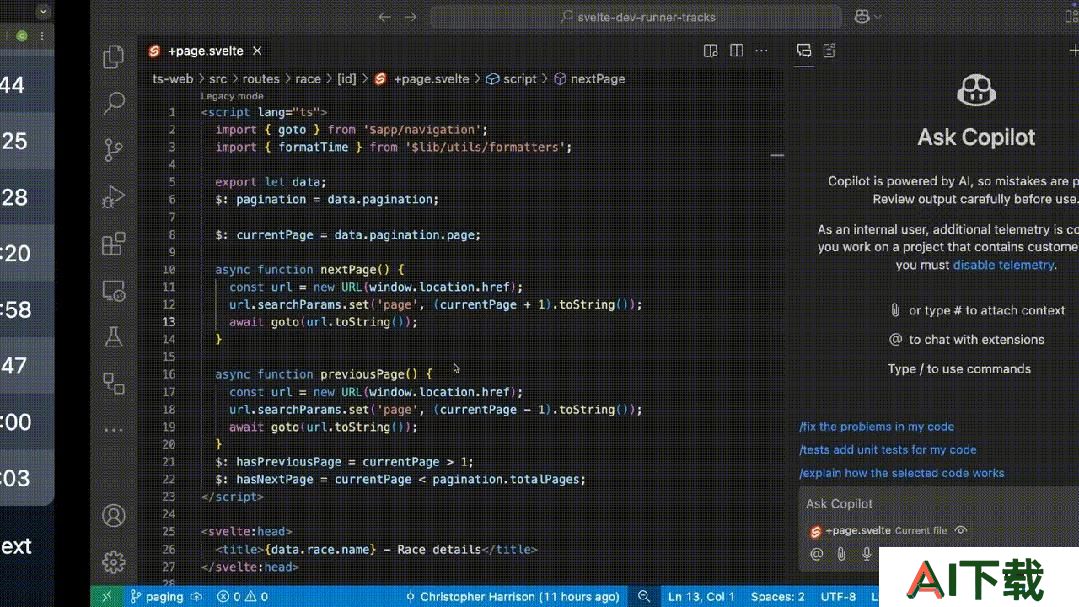The width and height of the screenshot is (1079, 607).
Task: Click 'async function nextPage() {' in the editor
Action: coord(310,270)
